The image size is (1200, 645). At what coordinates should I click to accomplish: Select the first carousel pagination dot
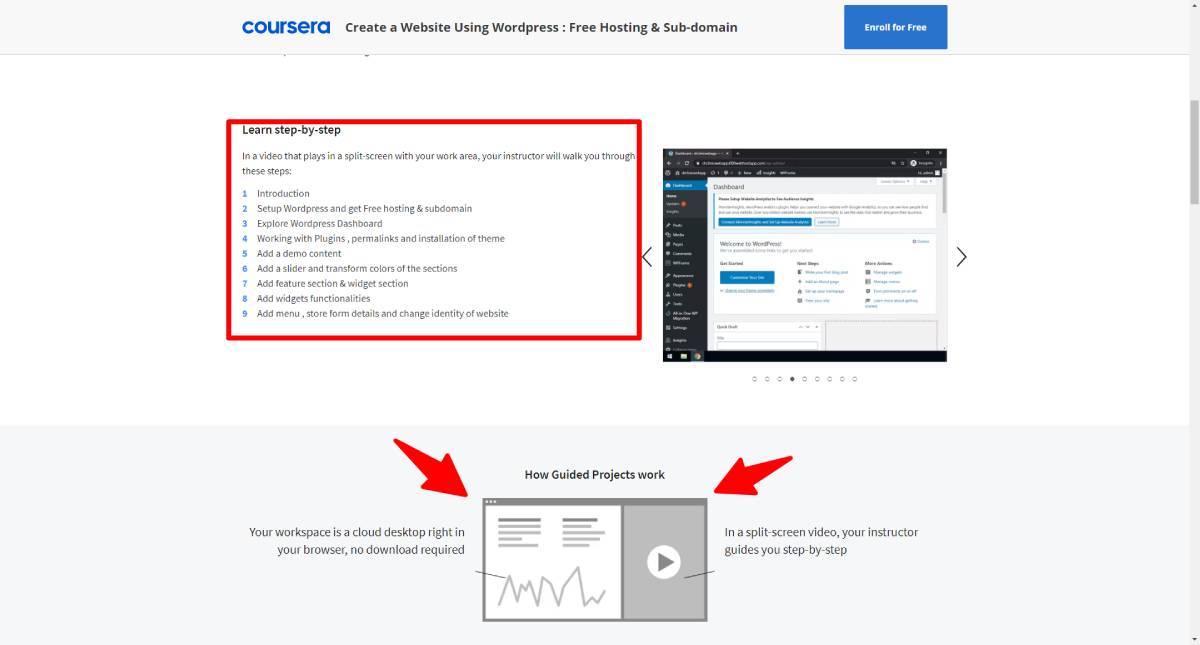(755, 379)
